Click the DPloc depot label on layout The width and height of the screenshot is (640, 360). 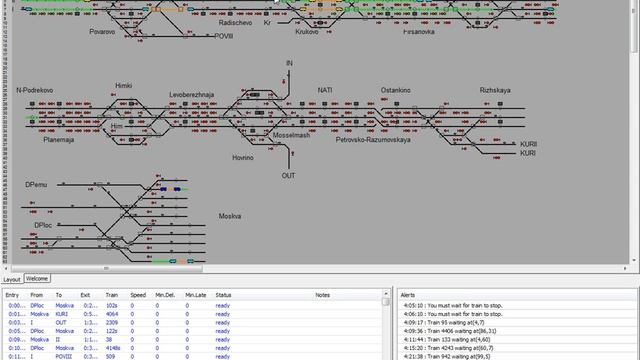click(43, 225)
